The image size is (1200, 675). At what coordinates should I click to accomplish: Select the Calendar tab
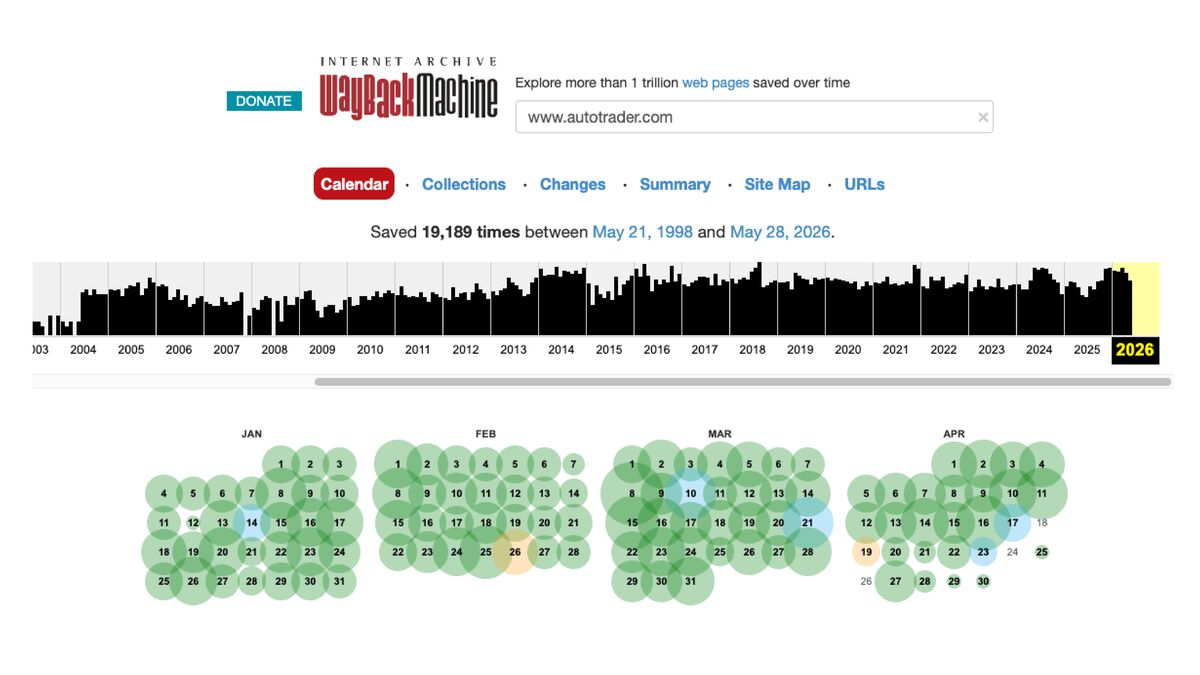[x=354, y=184]
